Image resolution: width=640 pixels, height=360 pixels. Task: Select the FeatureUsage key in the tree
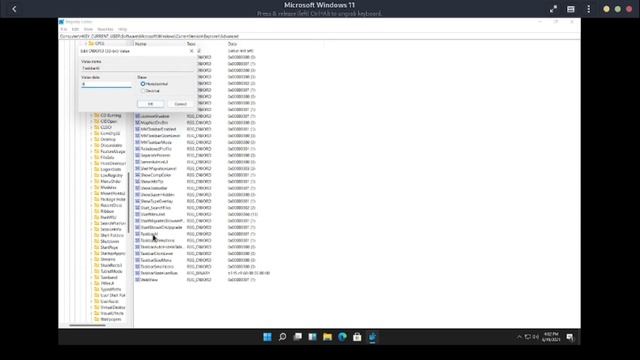(113, 151)
